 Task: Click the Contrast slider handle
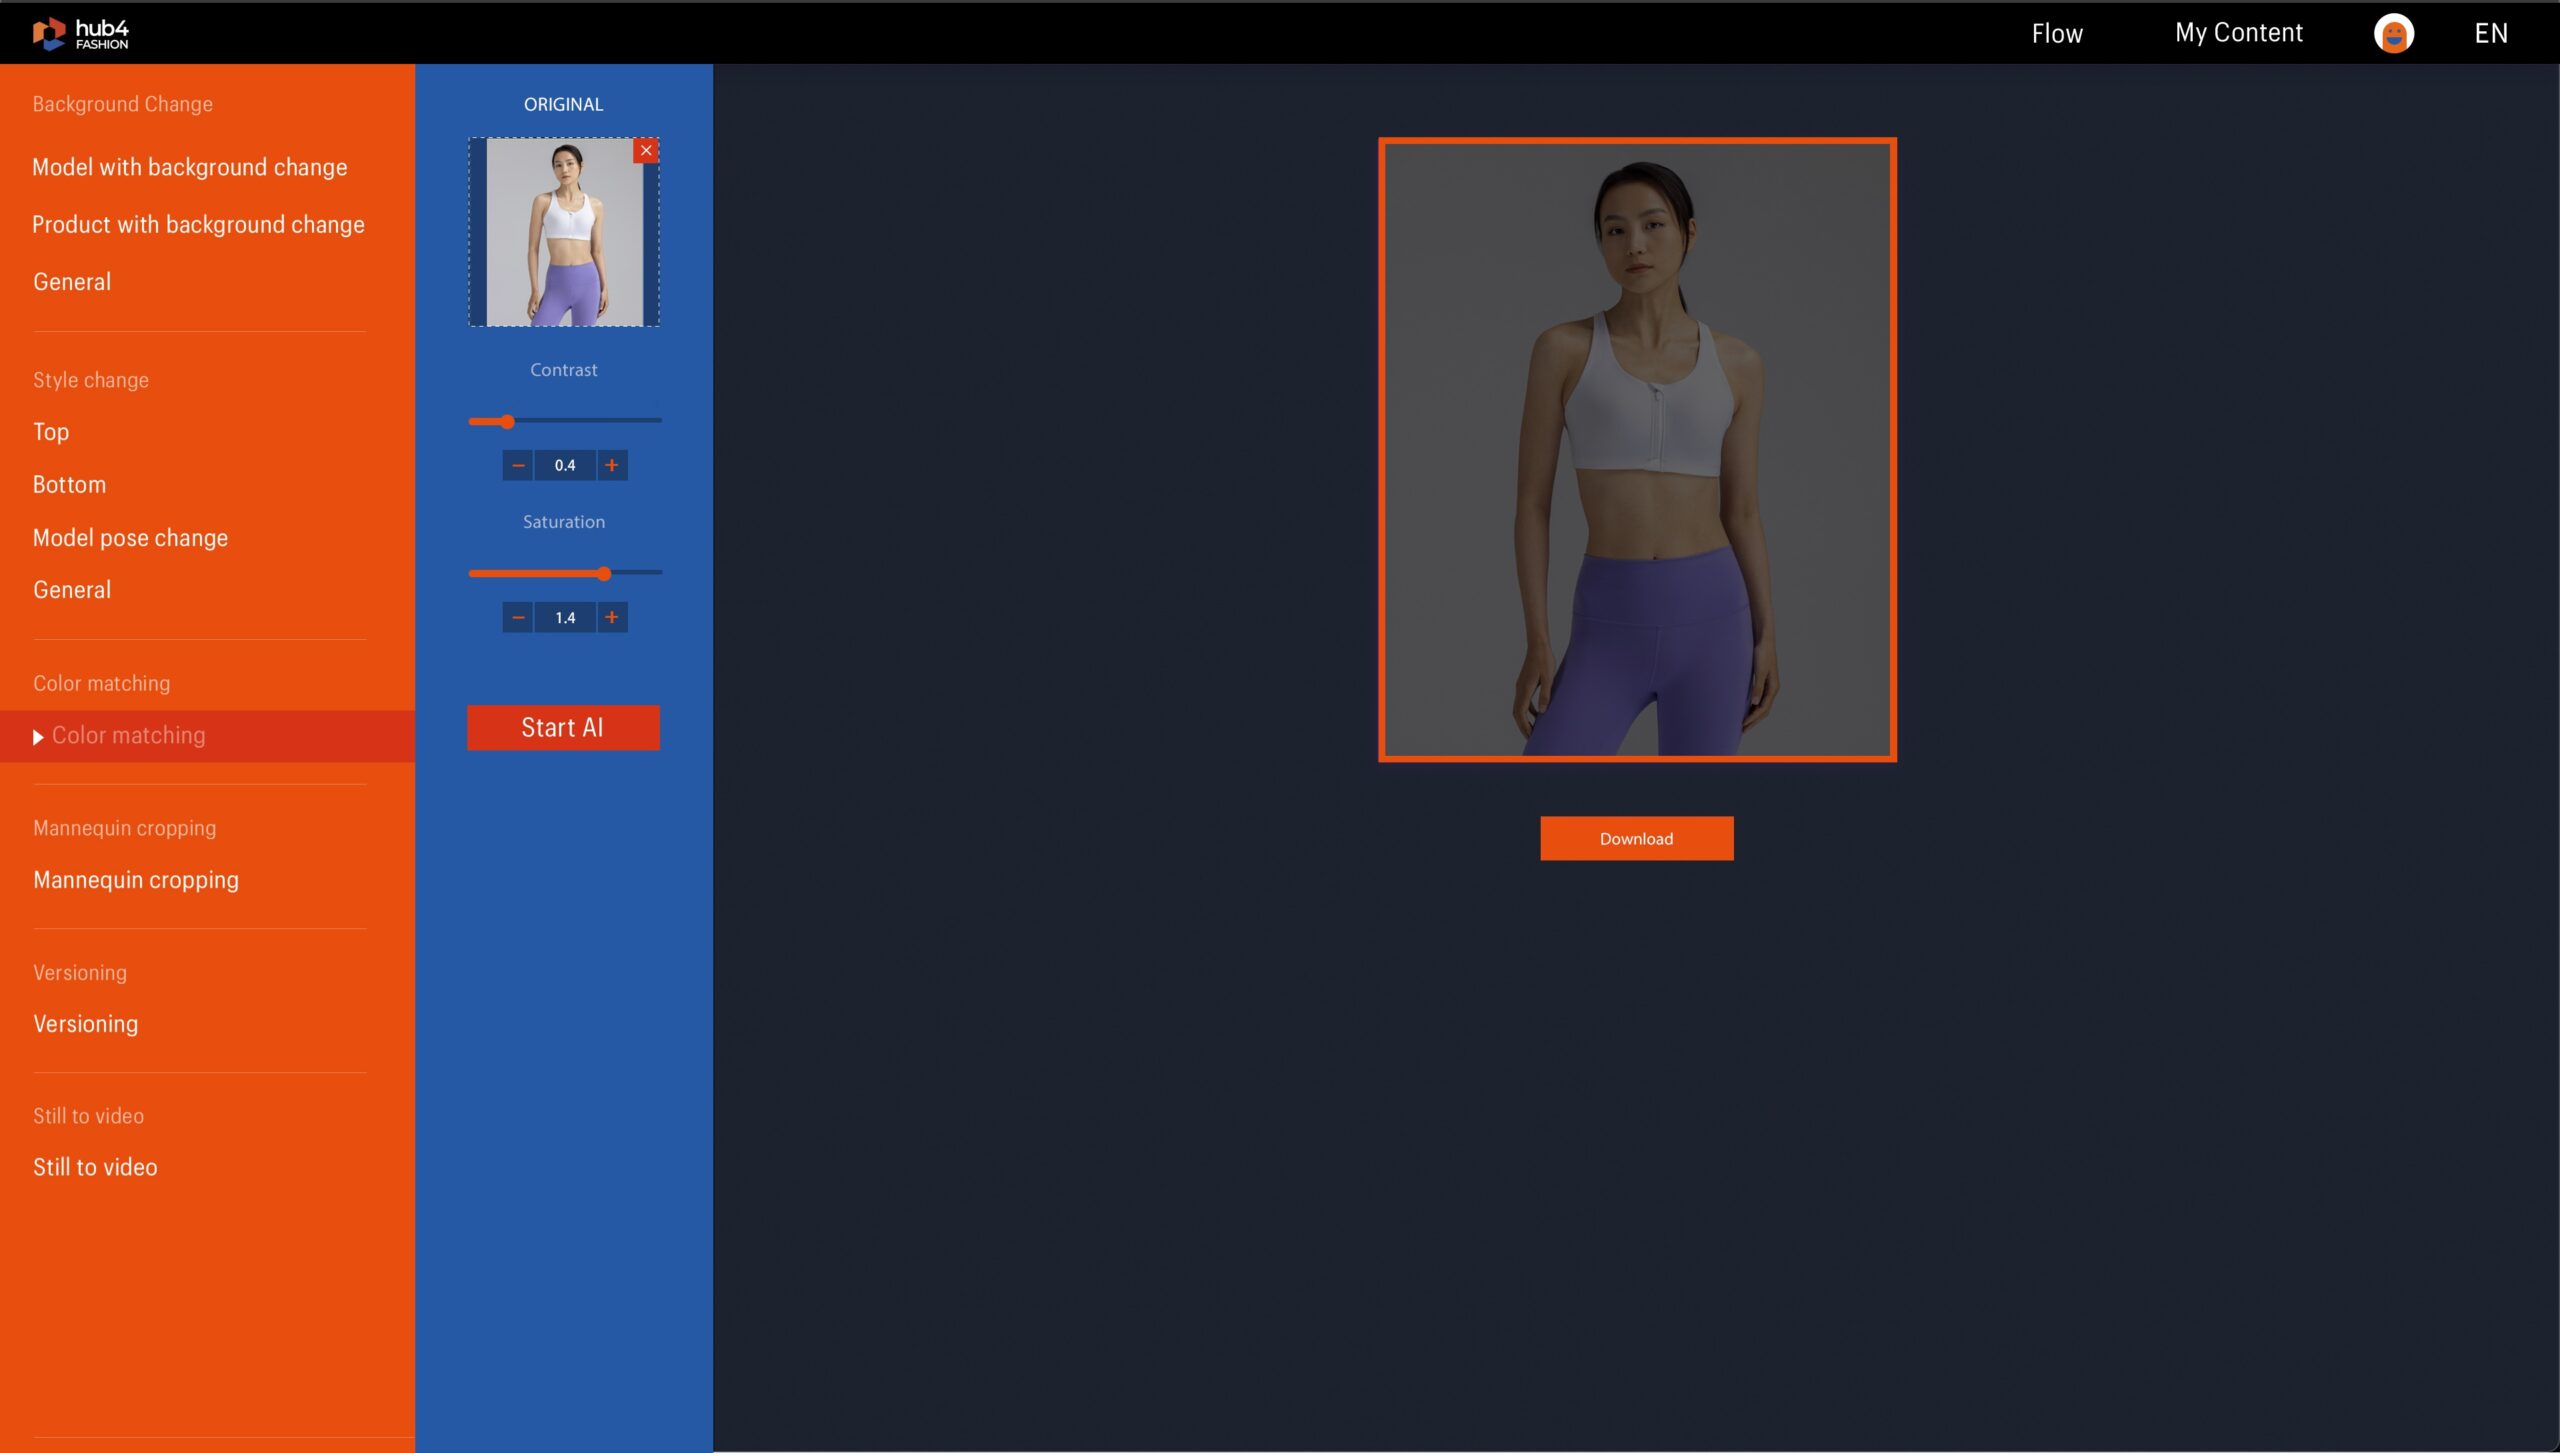coord(507,421)
